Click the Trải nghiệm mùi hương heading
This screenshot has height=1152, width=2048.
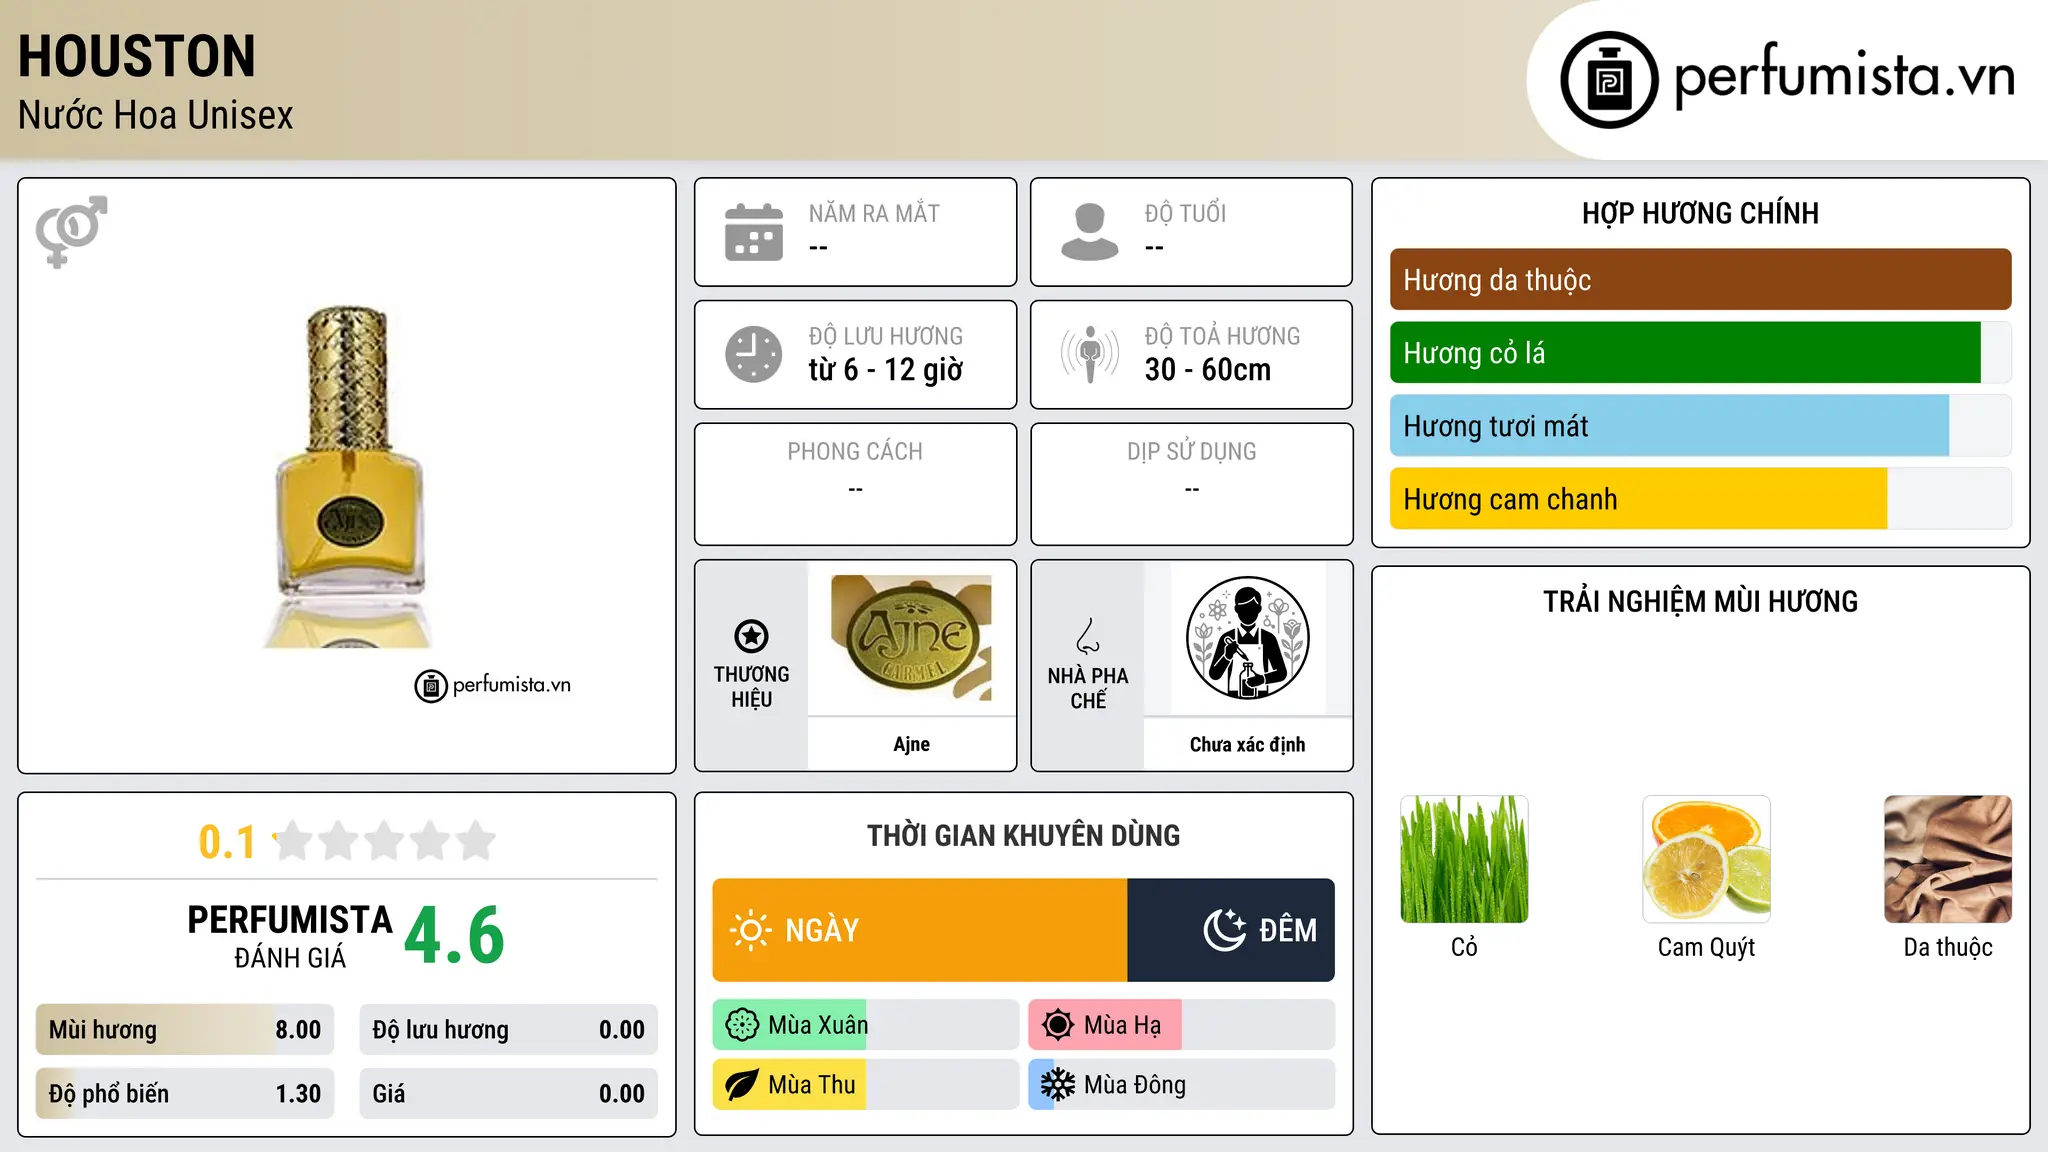1700,601
